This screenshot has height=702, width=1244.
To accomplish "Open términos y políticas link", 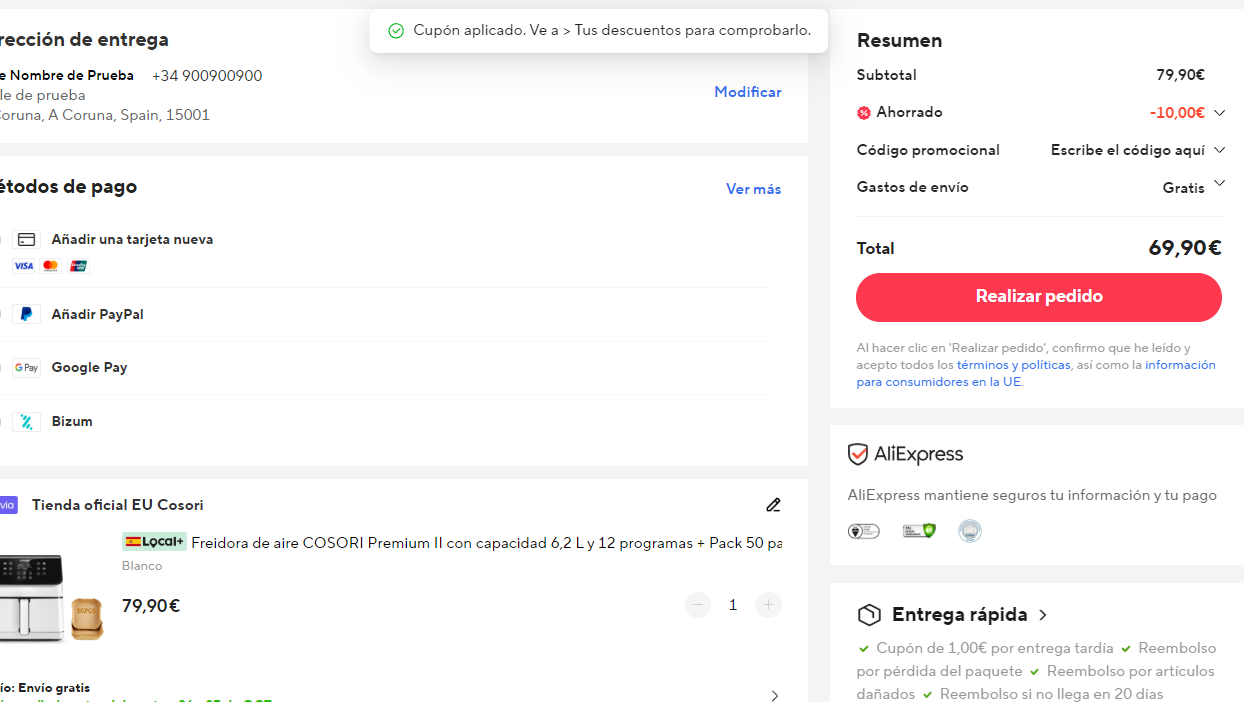I will pyautogui.click(x=1013, y=365).
